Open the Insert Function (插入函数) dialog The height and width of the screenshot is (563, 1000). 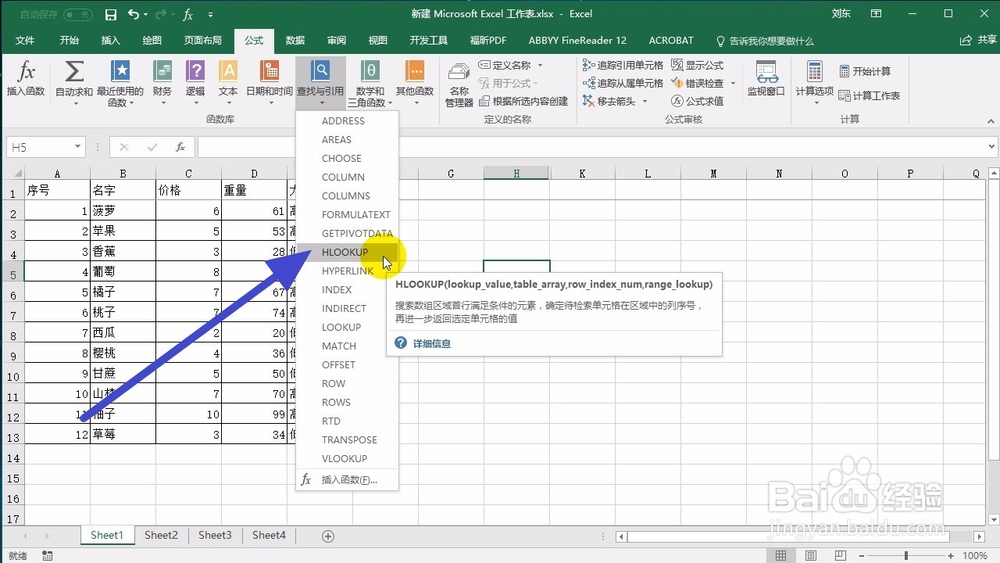click(26, 78)
